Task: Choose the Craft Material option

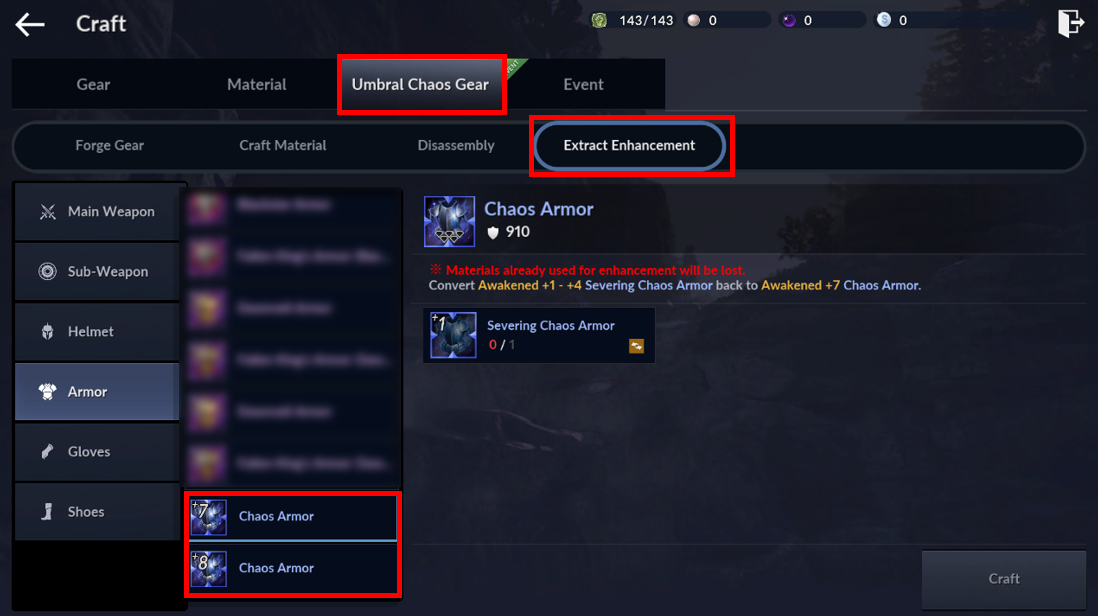Action: pyautogui.click(x=283, y=145)
